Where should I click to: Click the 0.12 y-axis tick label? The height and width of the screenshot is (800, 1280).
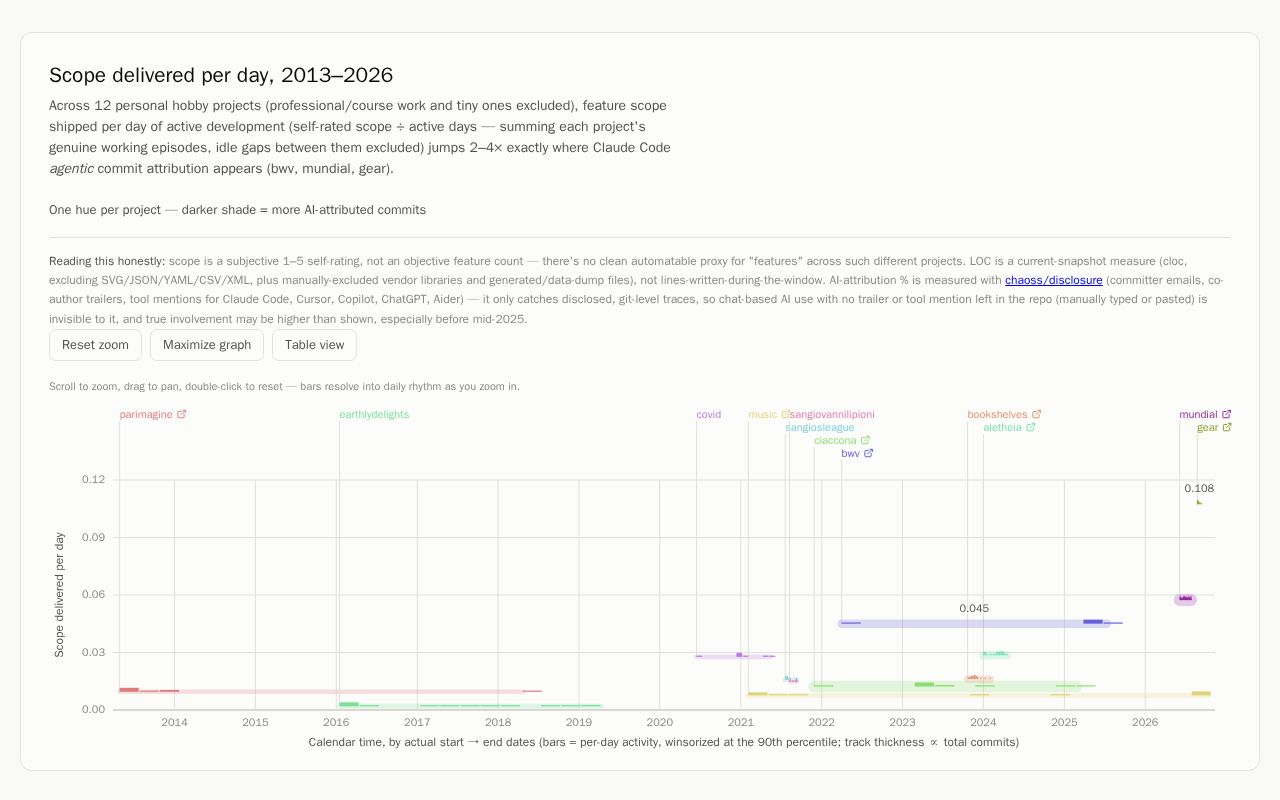93,480
